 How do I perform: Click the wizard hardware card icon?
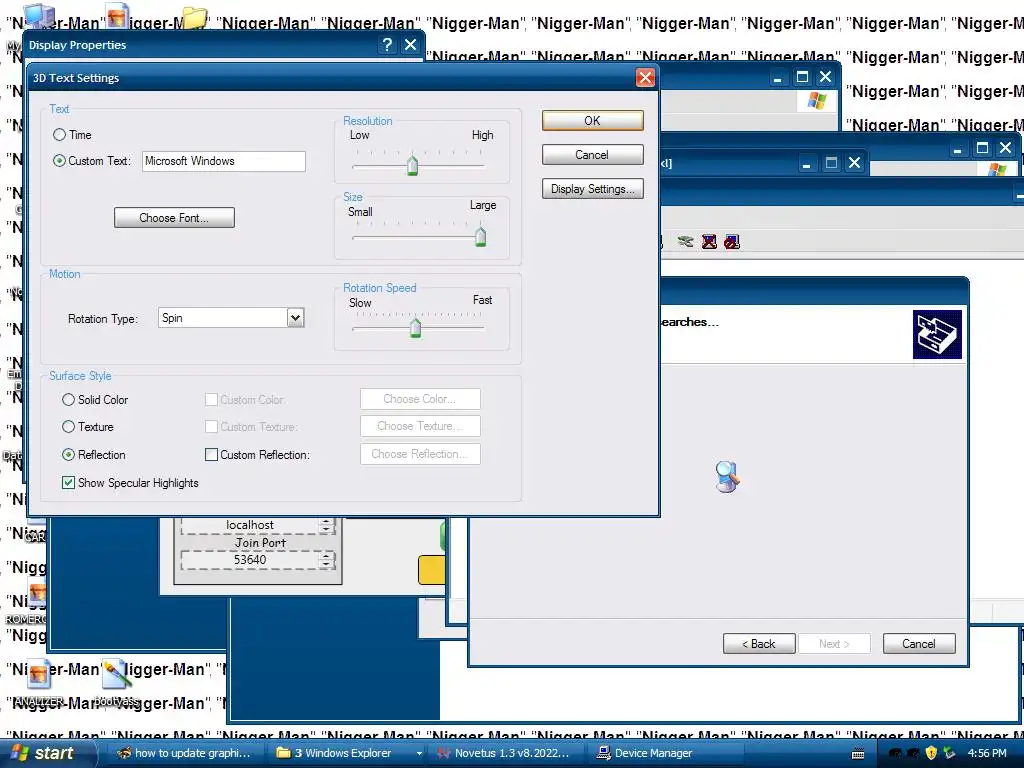[x=937, y=334]
